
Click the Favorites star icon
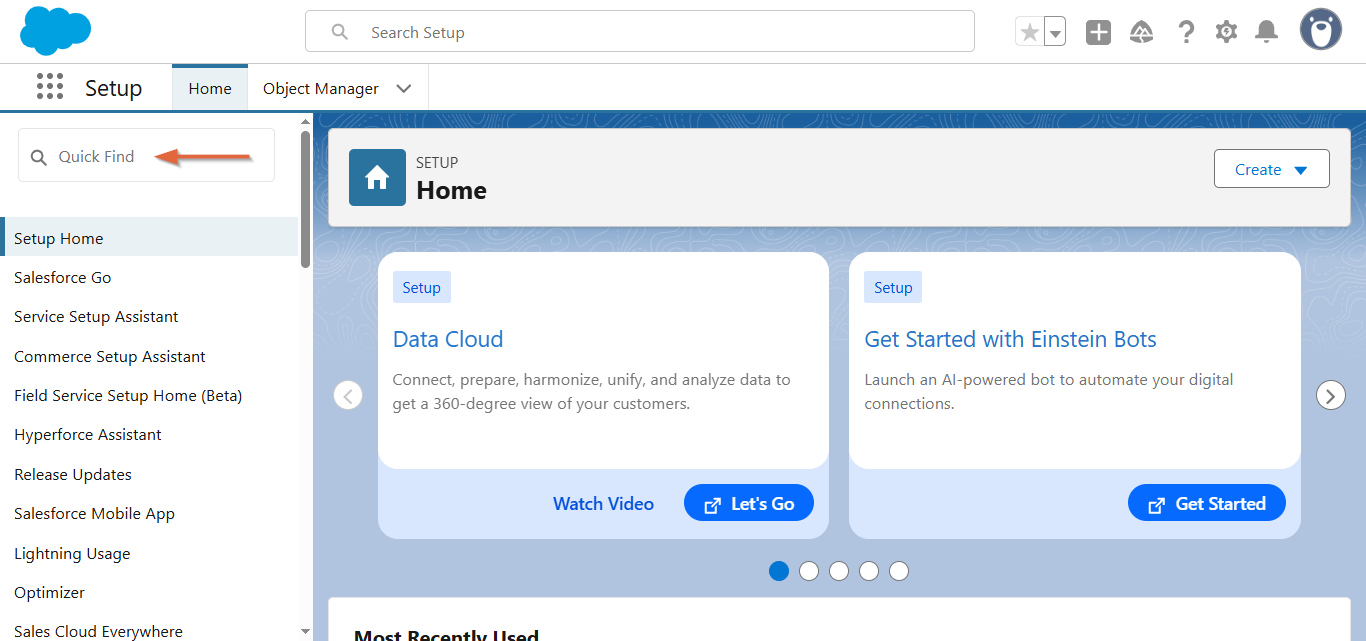tap(1029, 32)
